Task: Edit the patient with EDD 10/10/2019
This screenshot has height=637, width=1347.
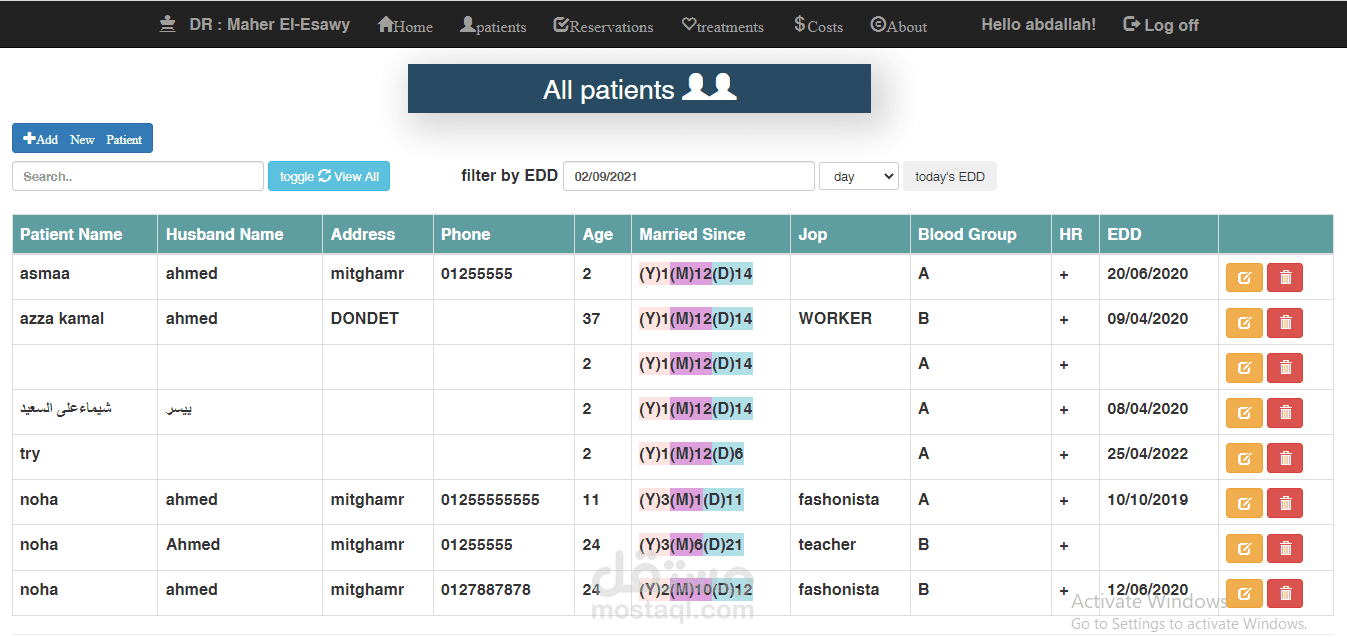Action: tap(1244, 503)
